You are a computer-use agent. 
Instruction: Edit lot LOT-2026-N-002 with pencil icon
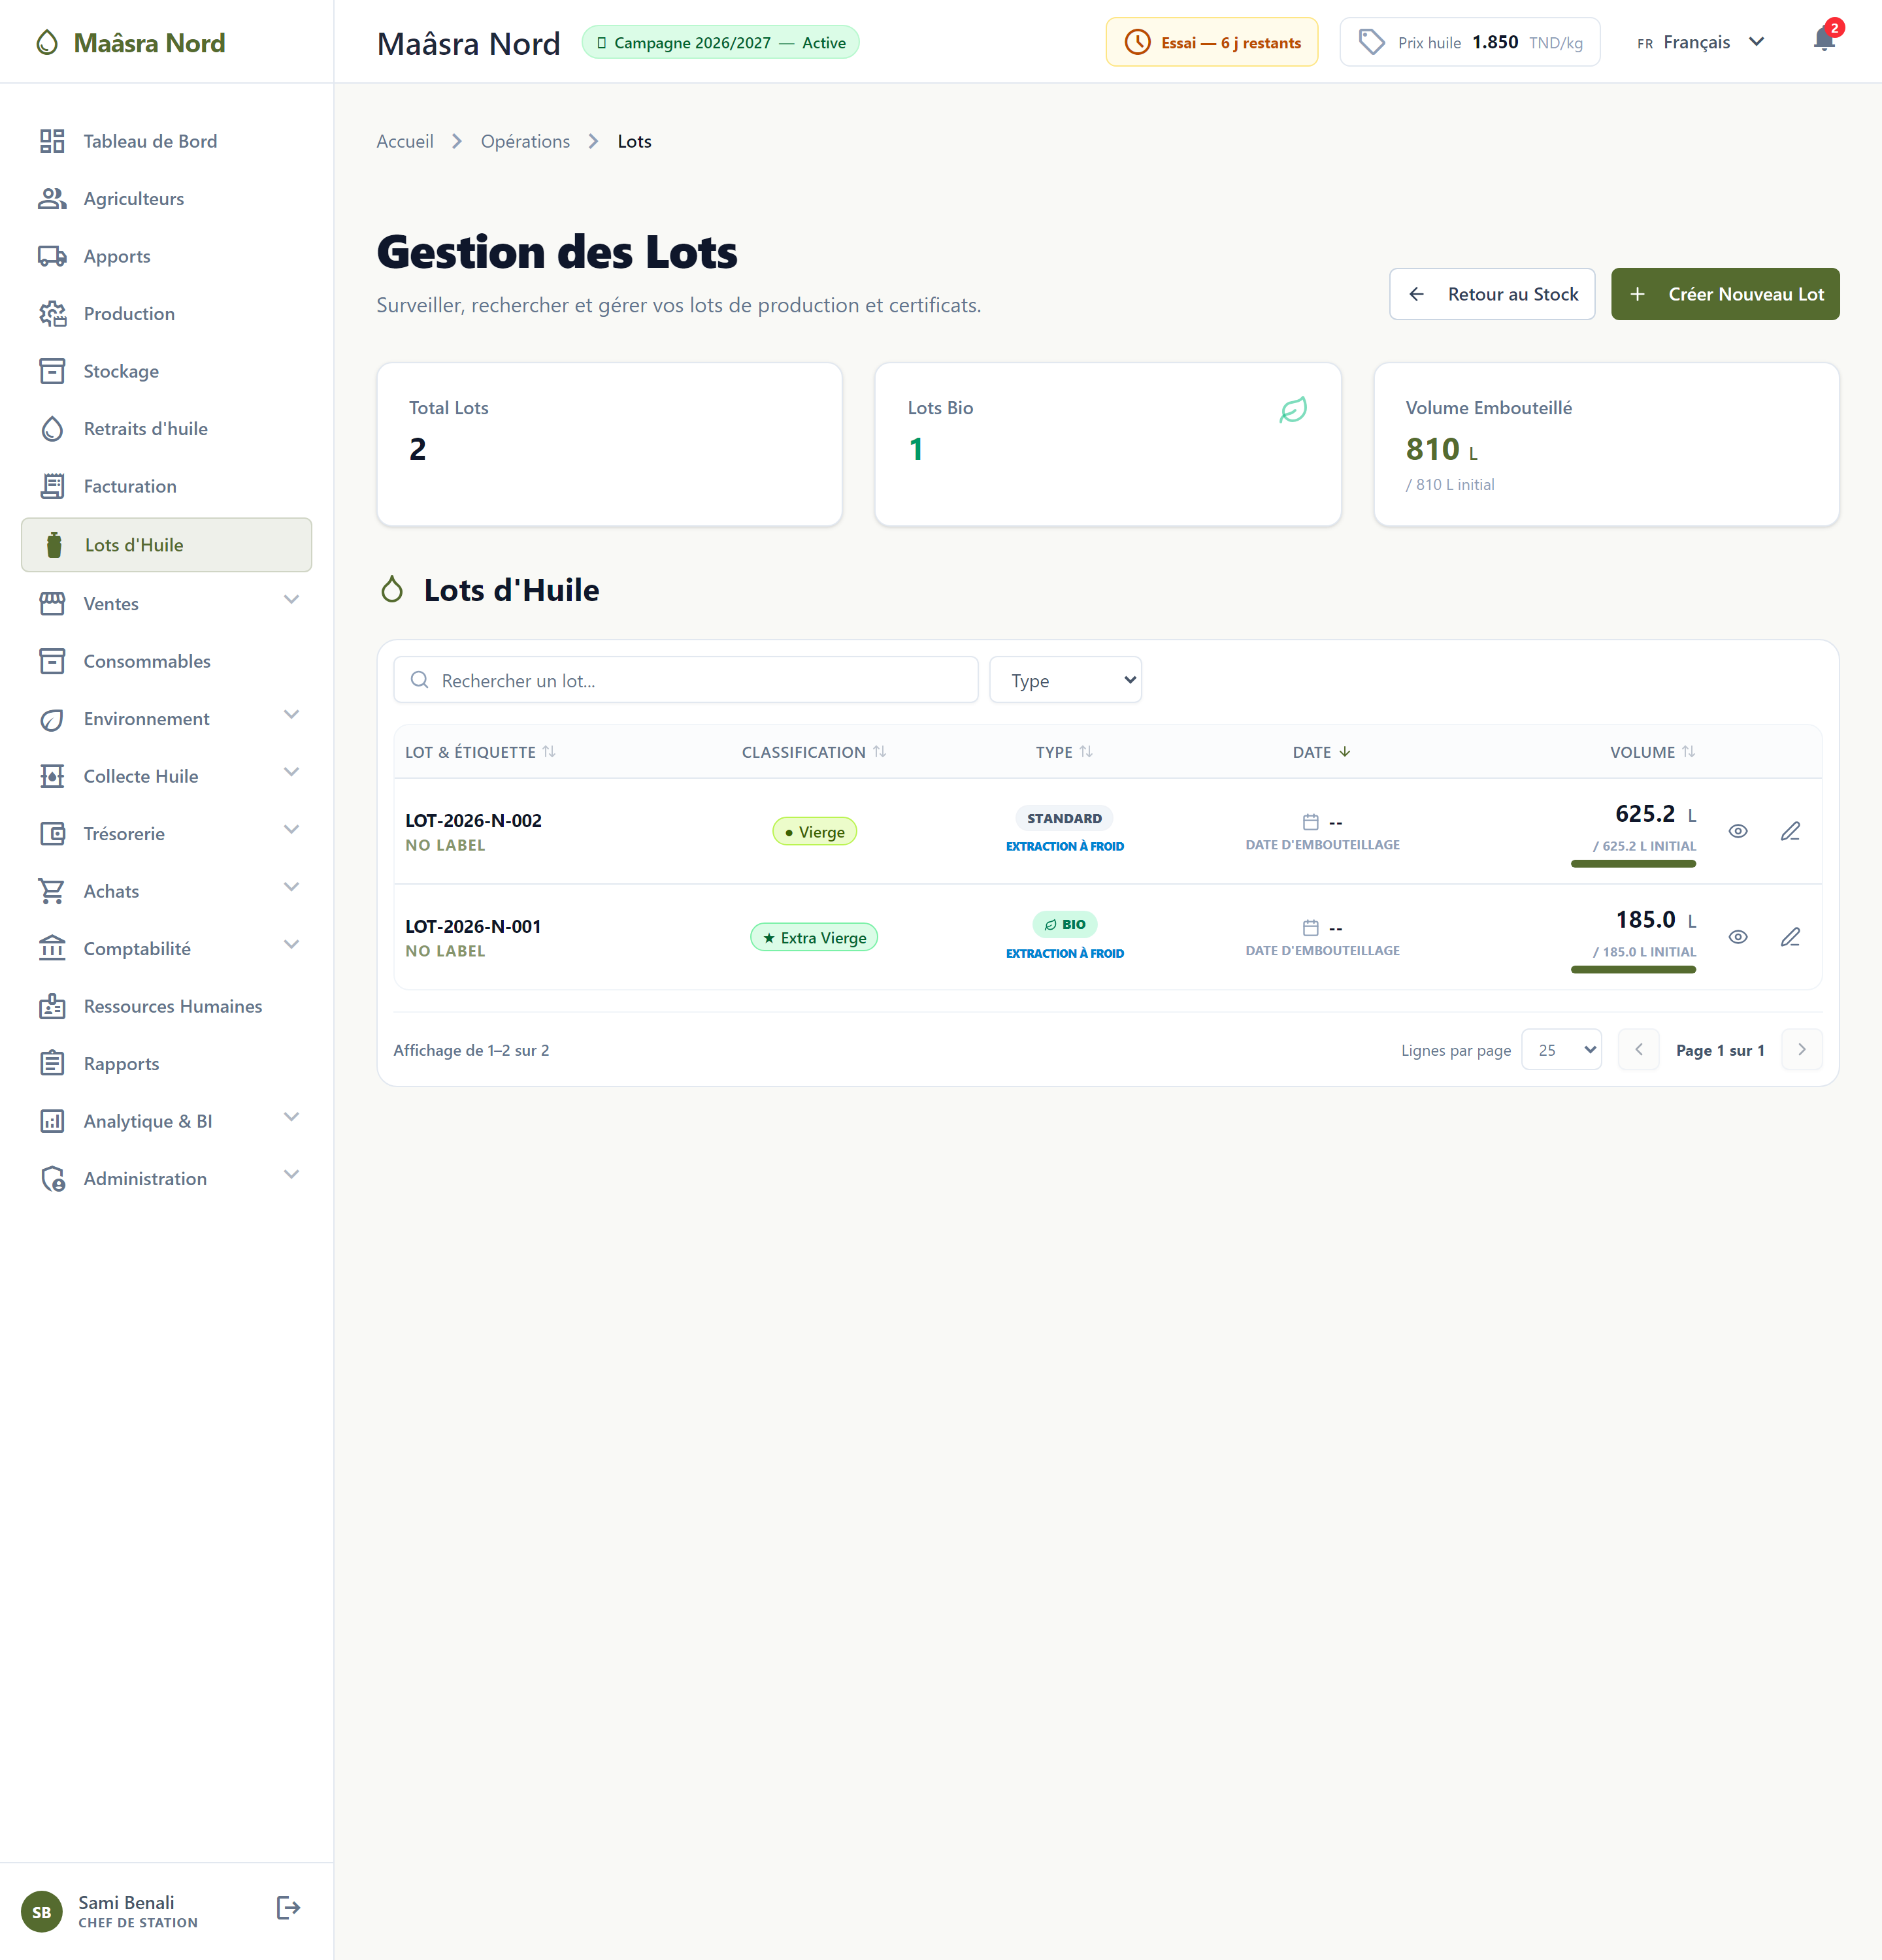point(1790,831)
